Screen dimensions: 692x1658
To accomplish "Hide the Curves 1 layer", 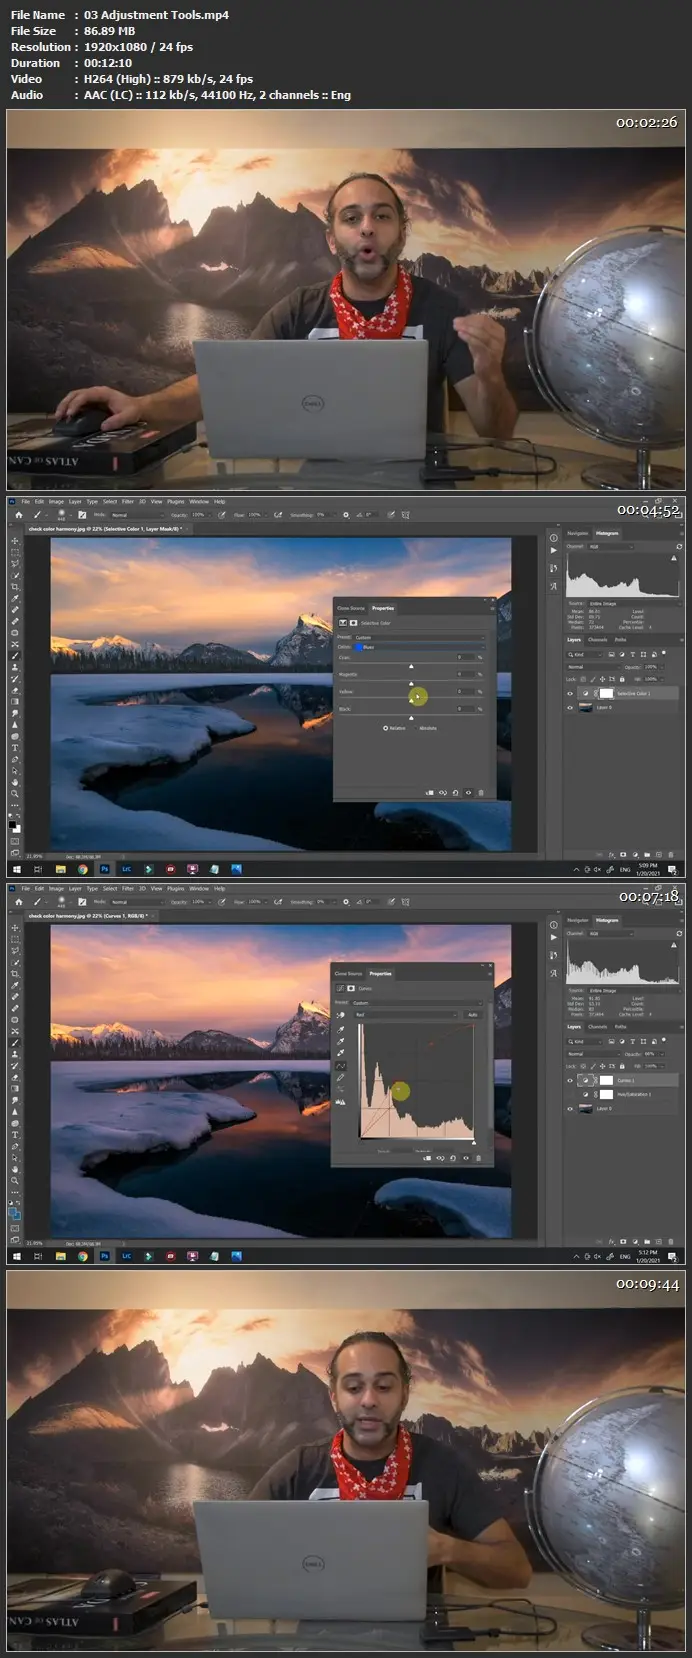I will pyautogui.click(x=570, y=1080).
